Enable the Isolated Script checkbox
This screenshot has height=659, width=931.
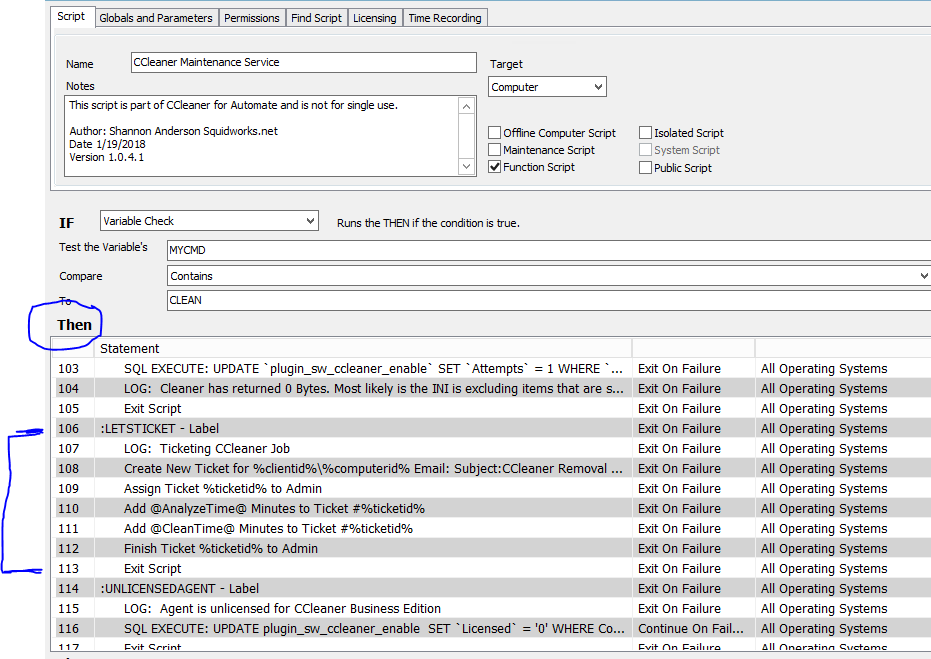645,132
